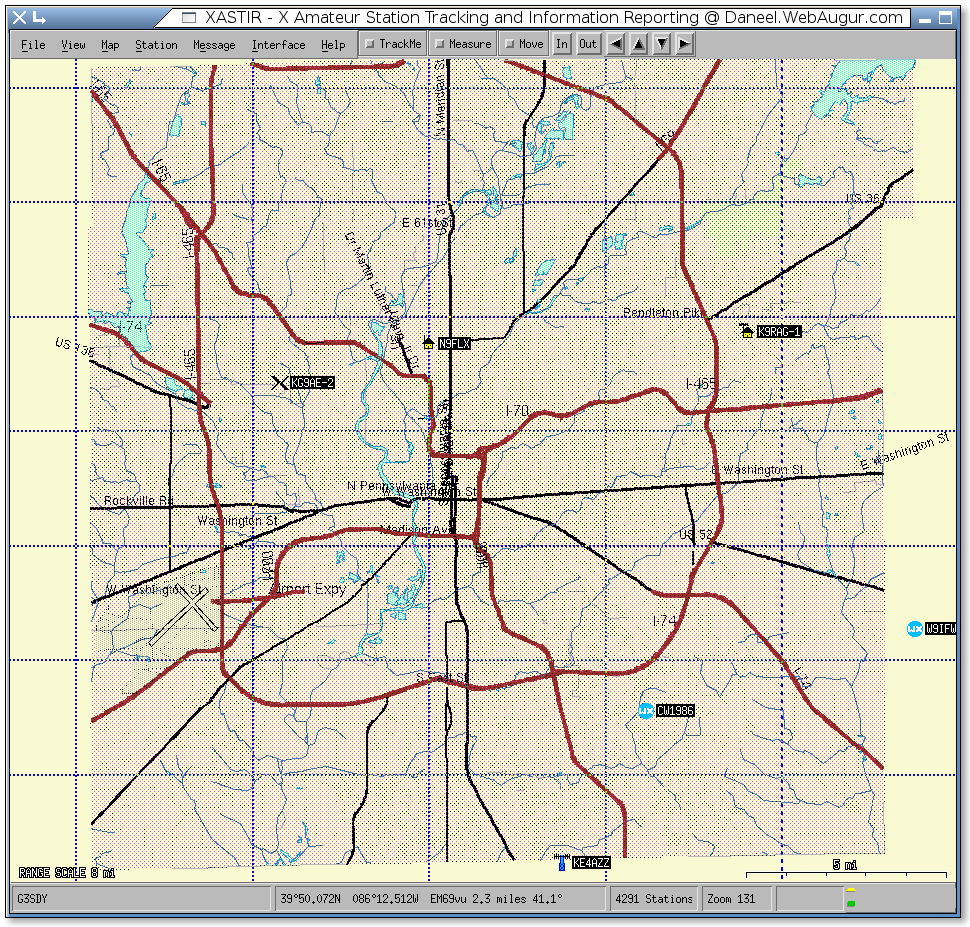The width and height of the screenshot is (970, 927).
Task: Click the US 52 road label
Action: (695, 533)
